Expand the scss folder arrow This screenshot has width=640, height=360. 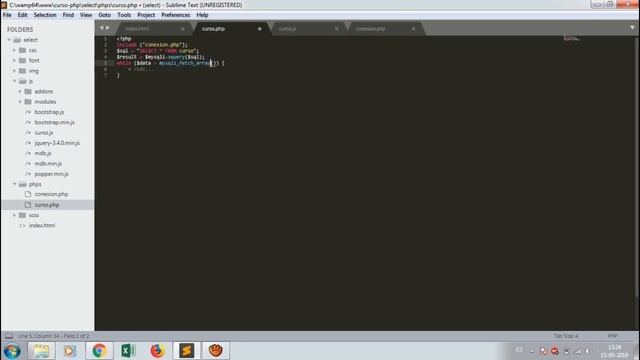point(14,215)
